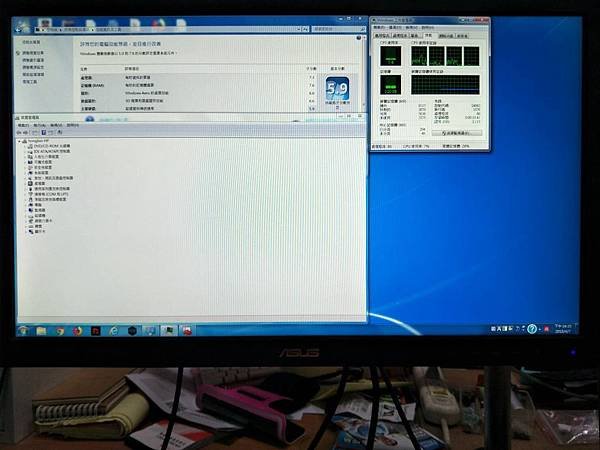
Task: Click the red icon at the end of taskbar apps
Action: 187,331
